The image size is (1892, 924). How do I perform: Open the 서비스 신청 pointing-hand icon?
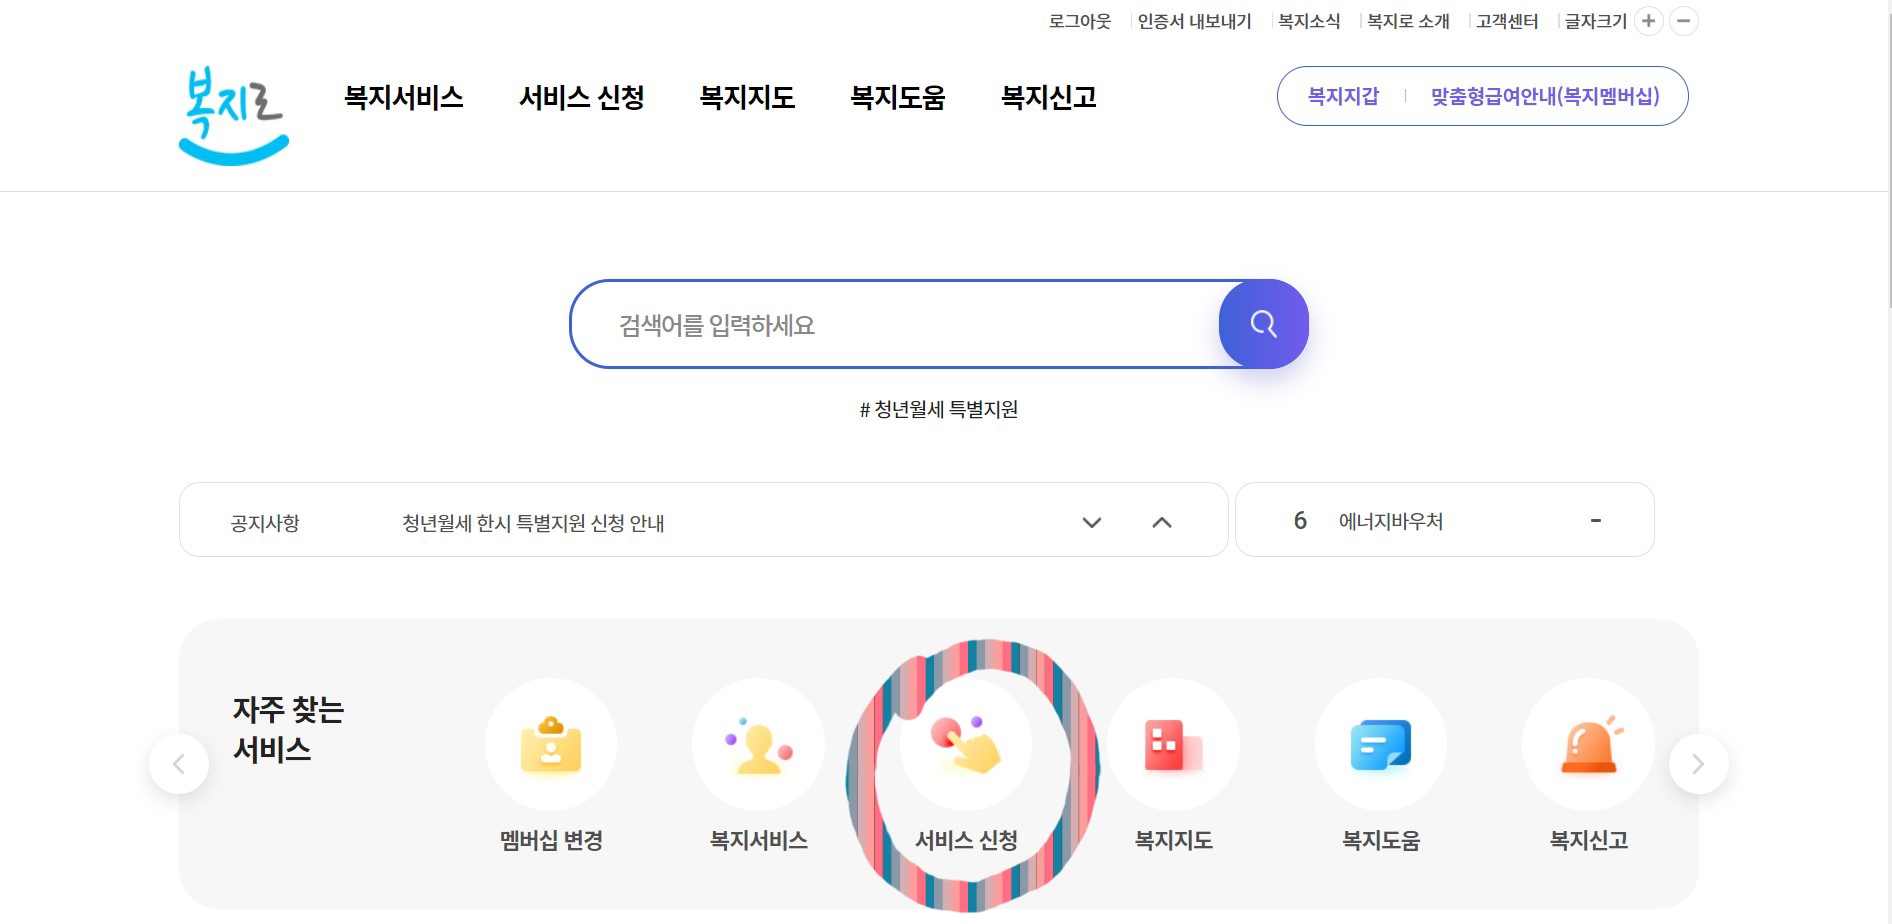pos(966,745)
